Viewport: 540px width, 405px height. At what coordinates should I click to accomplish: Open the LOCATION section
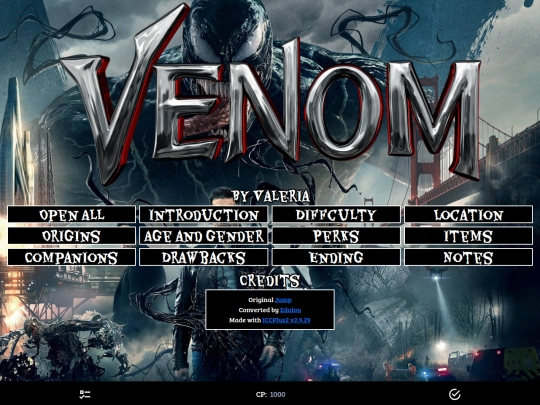(x=468, y=215)
